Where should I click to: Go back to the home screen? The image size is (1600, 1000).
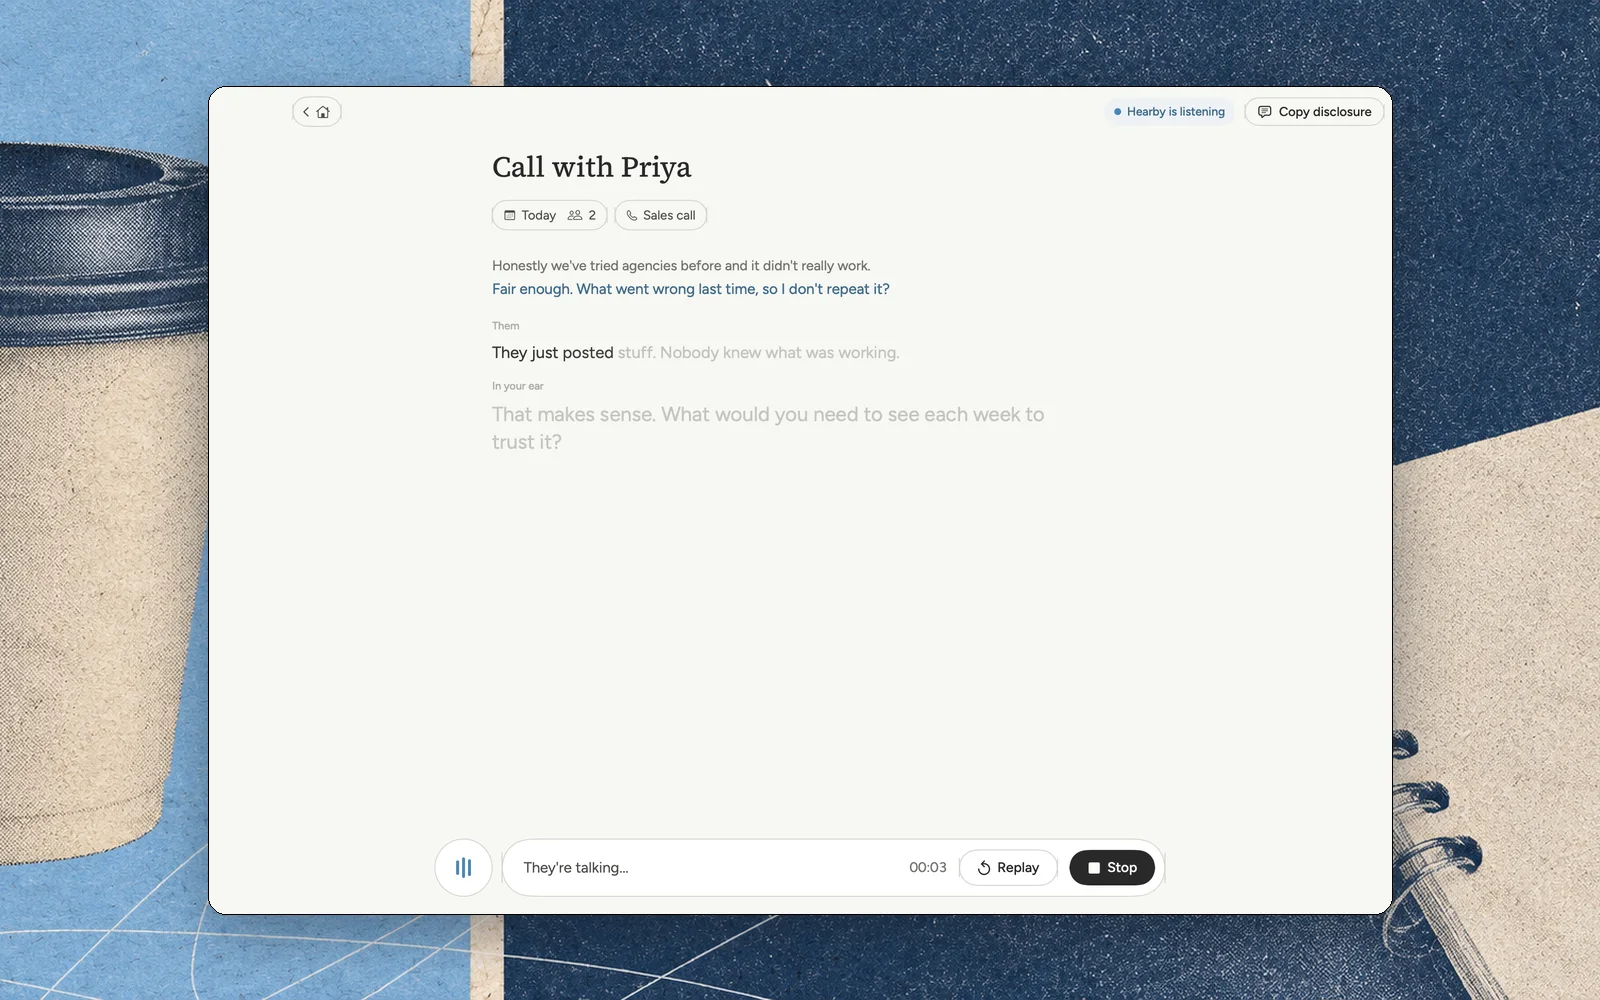pos(317,112)
